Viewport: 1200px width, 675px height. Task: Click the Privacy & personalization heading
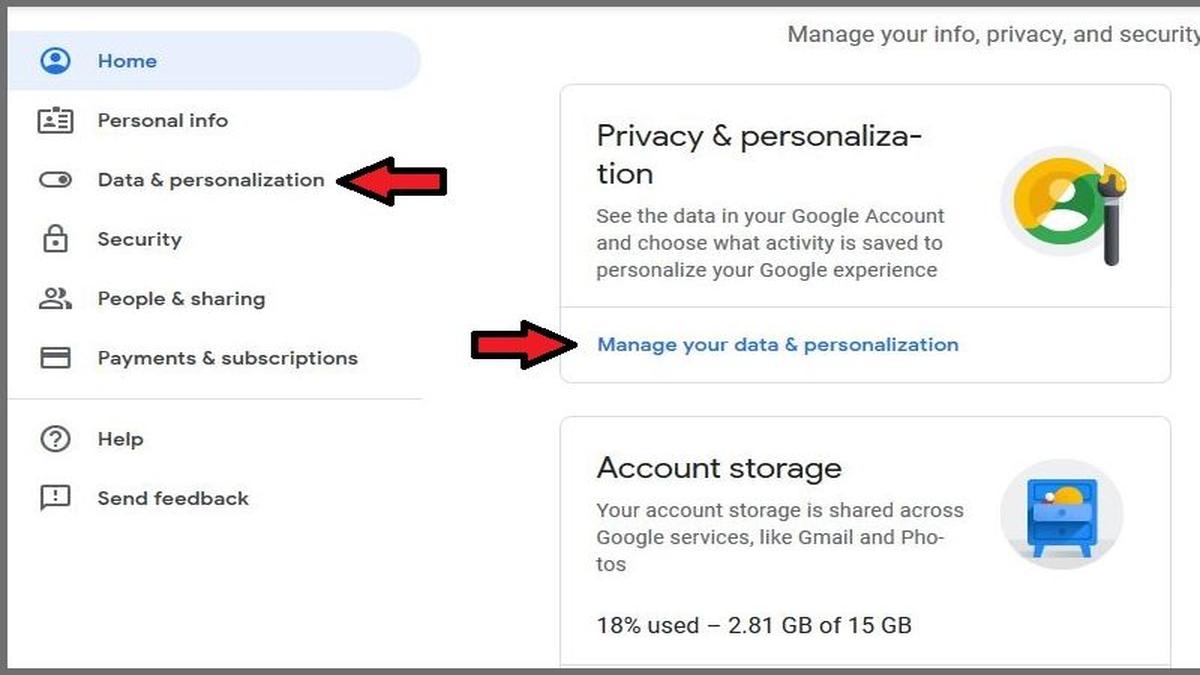762,155
